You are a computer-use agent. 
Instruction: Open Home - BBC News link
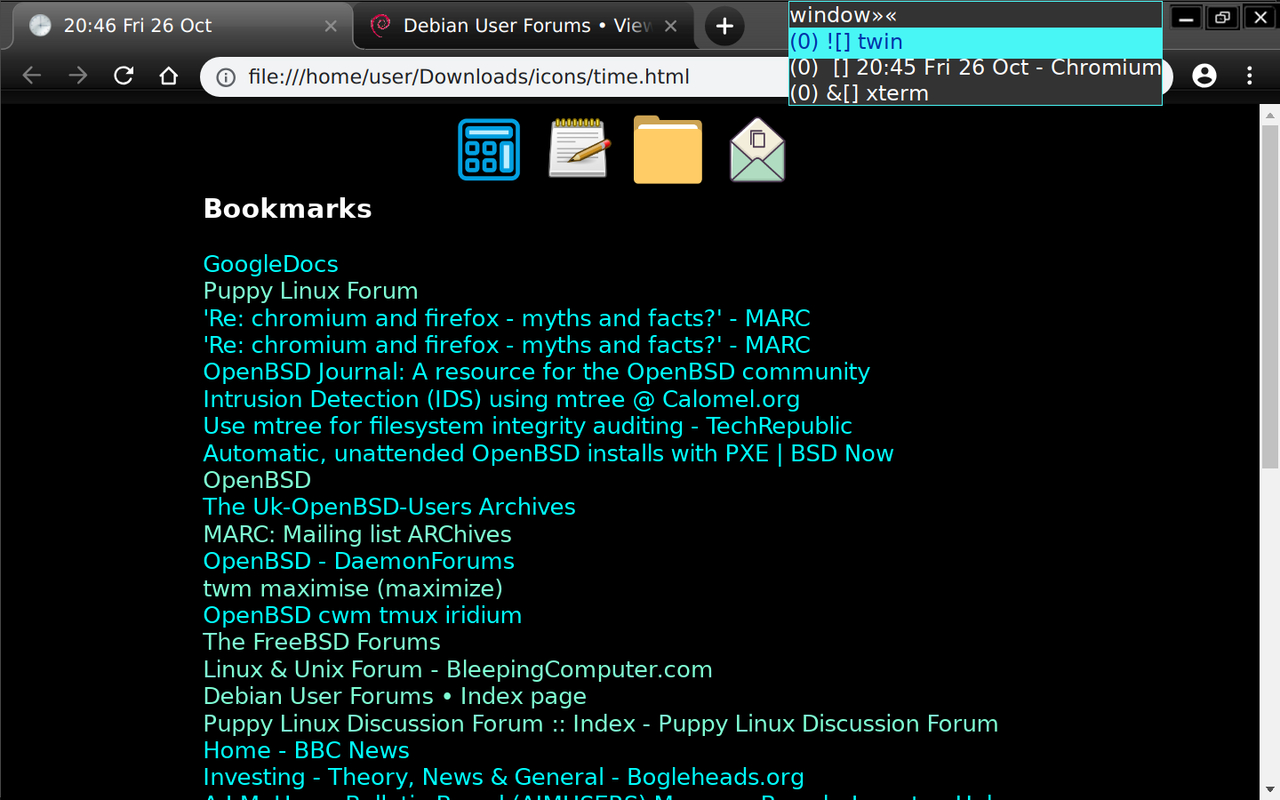(x=306, y=750)
